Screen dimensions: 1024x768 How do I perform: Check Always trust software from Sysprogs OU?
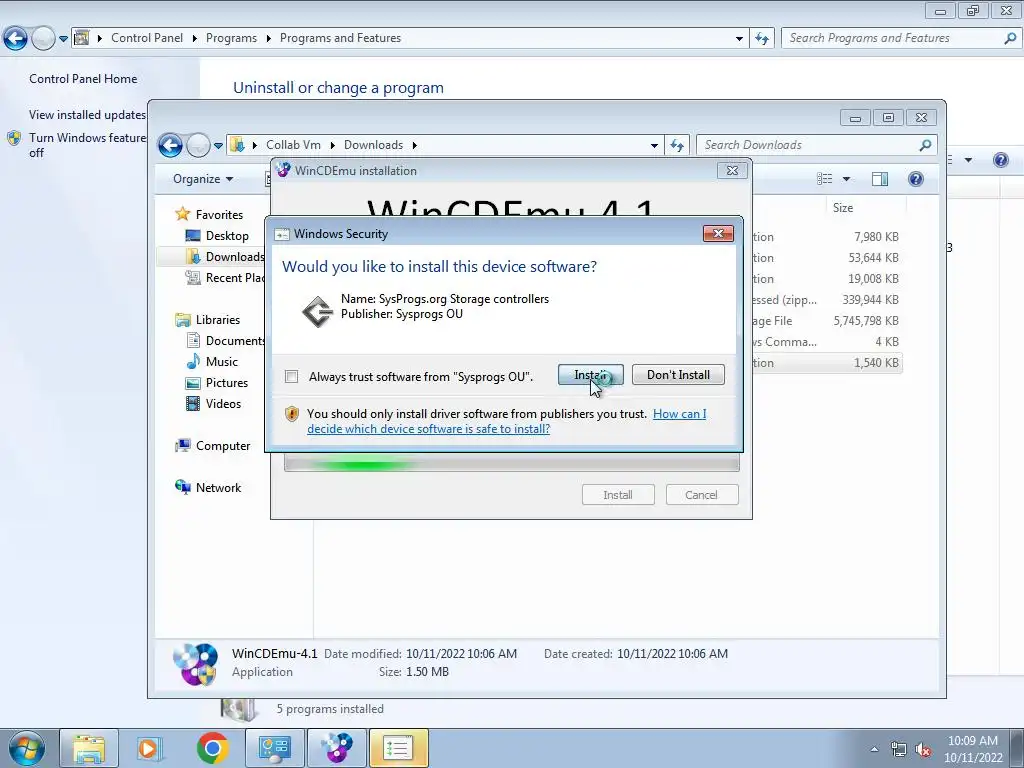coord(291,377)
